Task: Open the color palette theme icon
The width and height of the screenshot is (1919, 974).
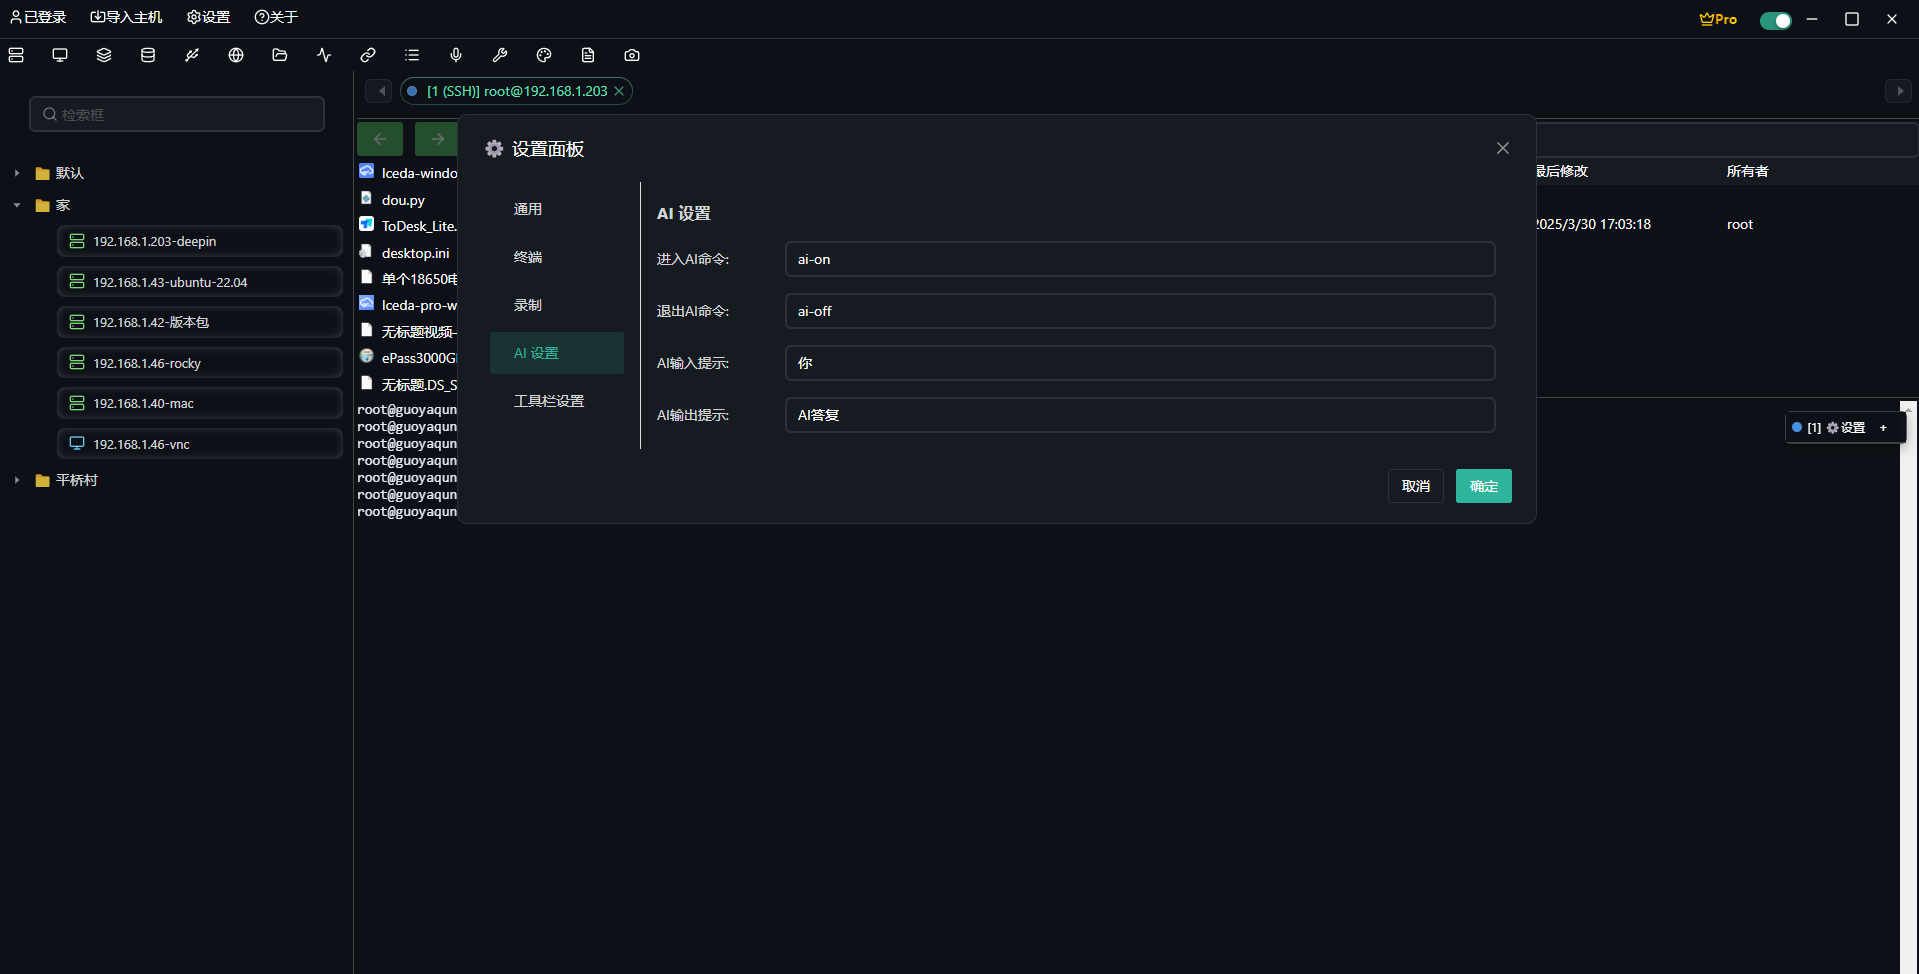Action: coord(544,55)
